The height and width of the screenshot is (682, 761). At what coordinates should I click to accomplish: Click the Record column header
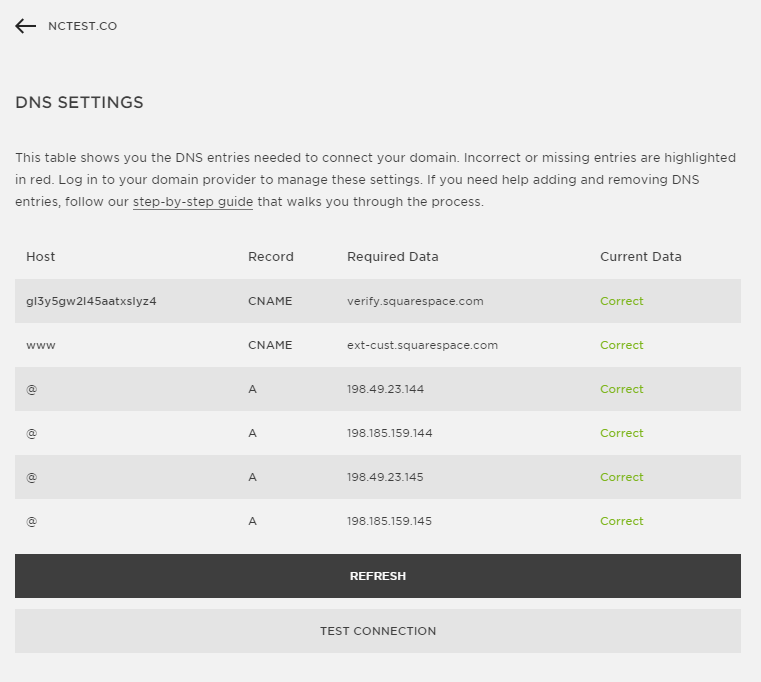[271, 256]
